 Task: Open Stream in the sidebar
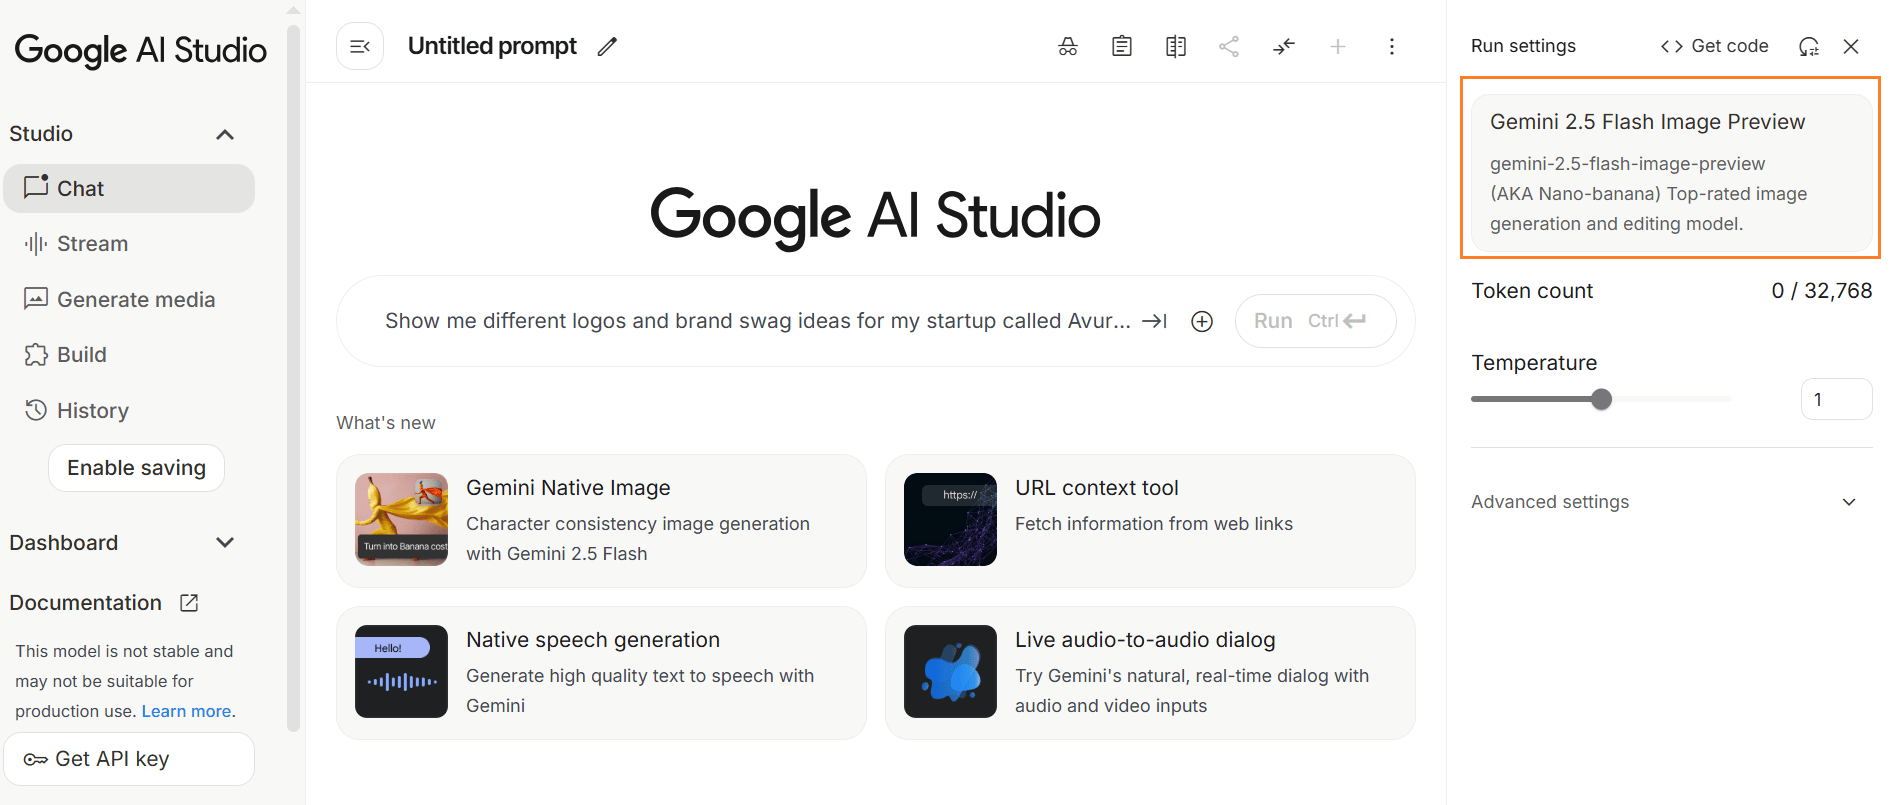click(x=129, y=244)
